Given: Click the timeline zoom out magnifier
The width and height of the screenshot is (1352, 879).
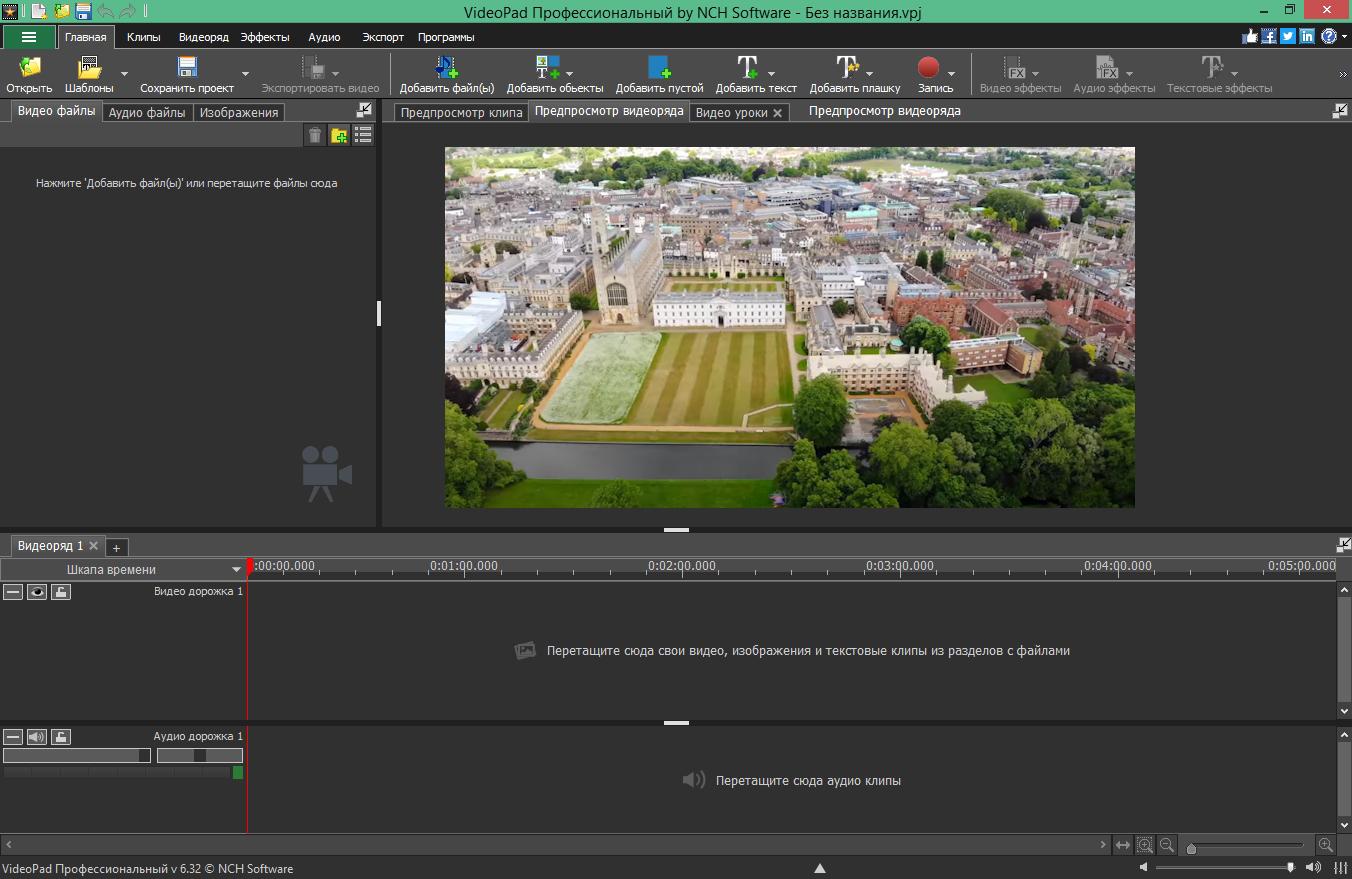Looking at the screenshot, I should (x=1167, y=845).
